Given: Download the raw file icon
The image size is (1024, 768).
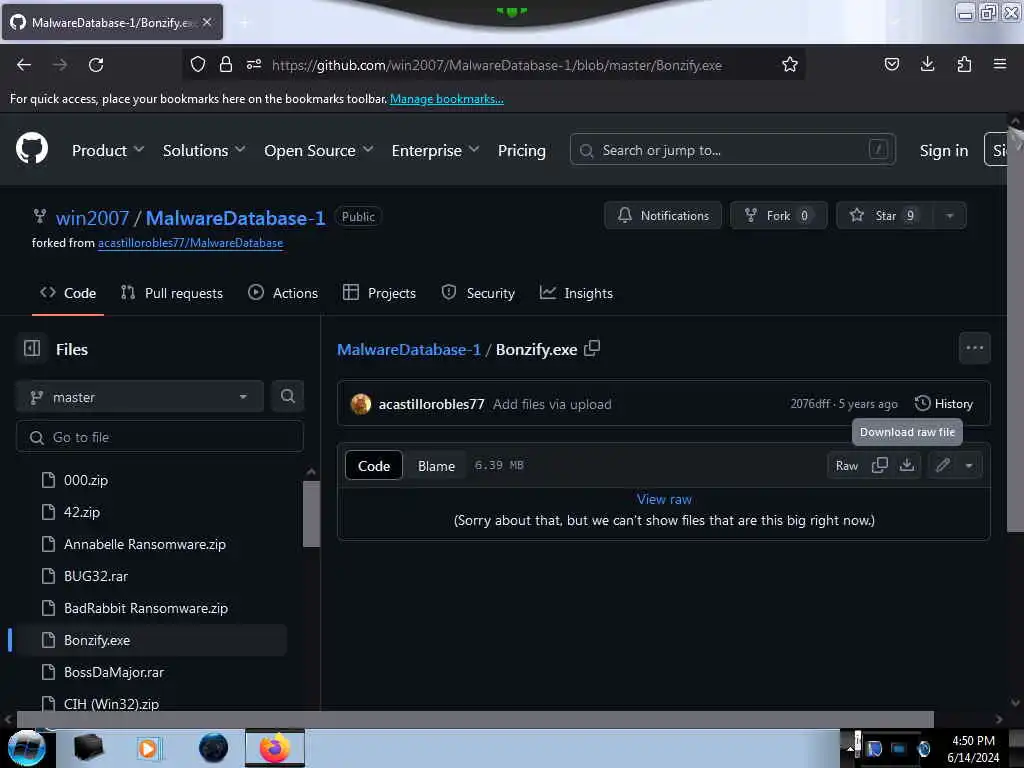Looking at the screenshot, I should [907, 465].
